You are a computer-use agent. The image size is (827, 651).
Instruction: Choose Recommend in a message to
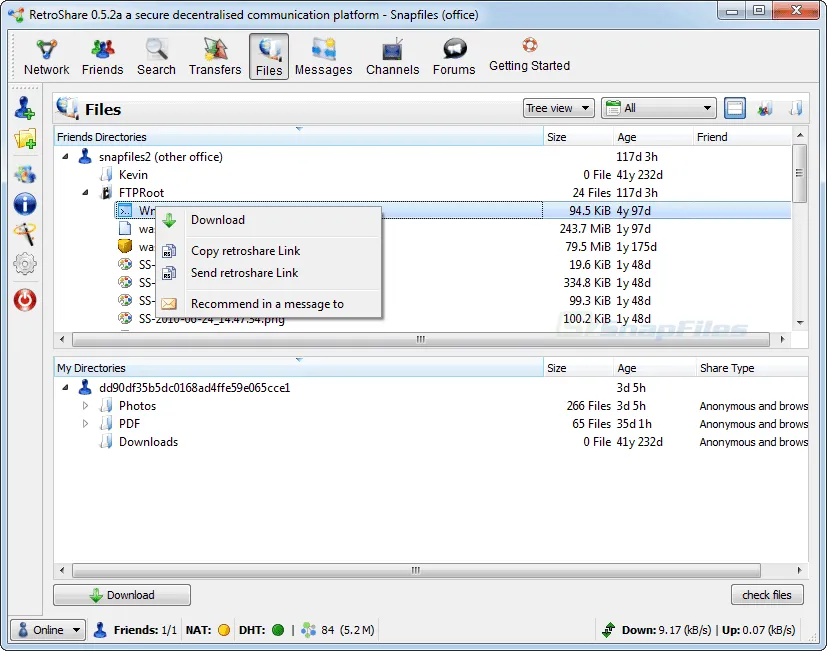point(269,304)
